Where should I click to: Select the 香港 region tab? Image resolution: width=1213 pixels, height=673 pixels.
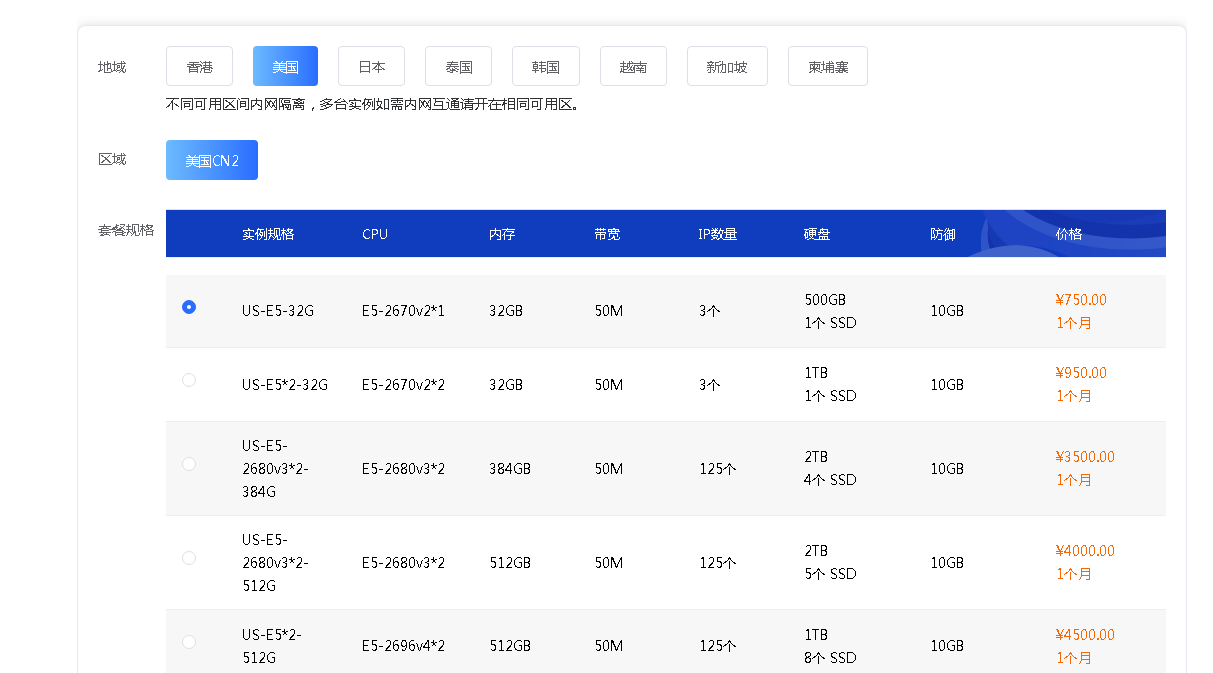pos(198,65)
